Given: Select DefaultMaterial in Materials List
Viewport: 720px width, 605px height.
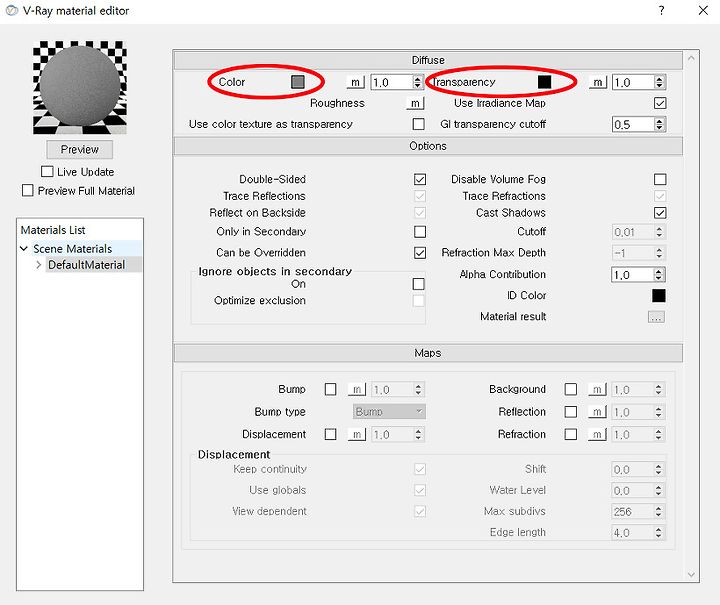Looking at the screenshot, I should 86,265.
